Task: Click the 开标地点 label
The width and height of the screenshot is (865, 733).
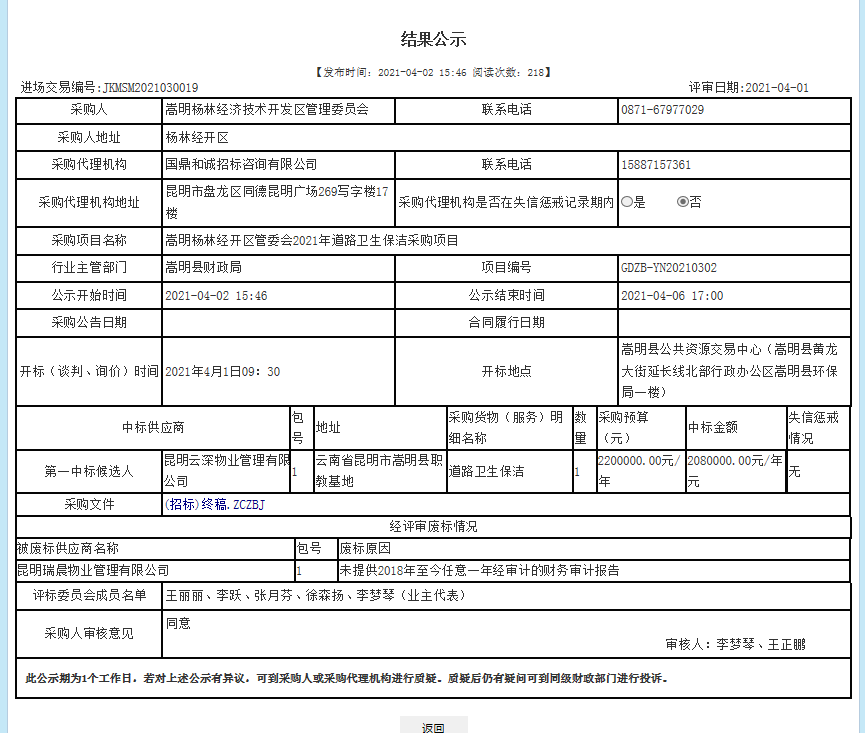Action: click(506, 371)
